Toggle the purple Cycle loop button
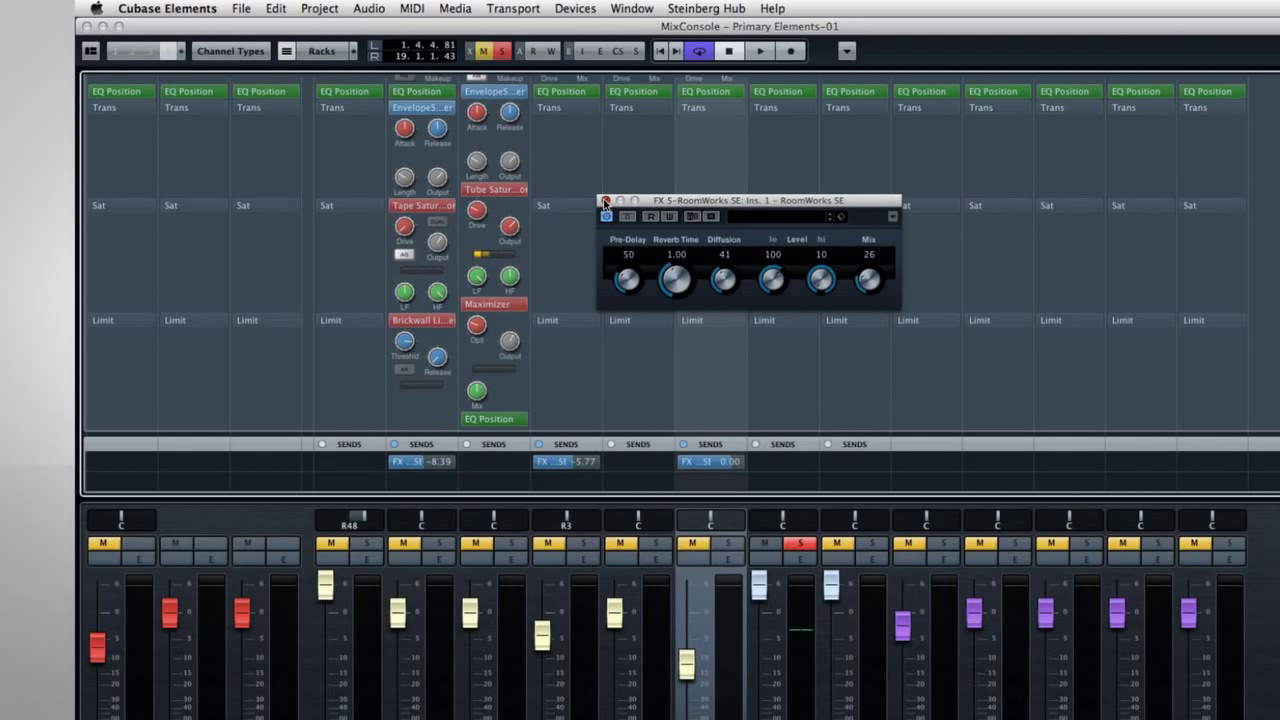This screenshot has width=1280, height=720. click(x=699, y=51)
